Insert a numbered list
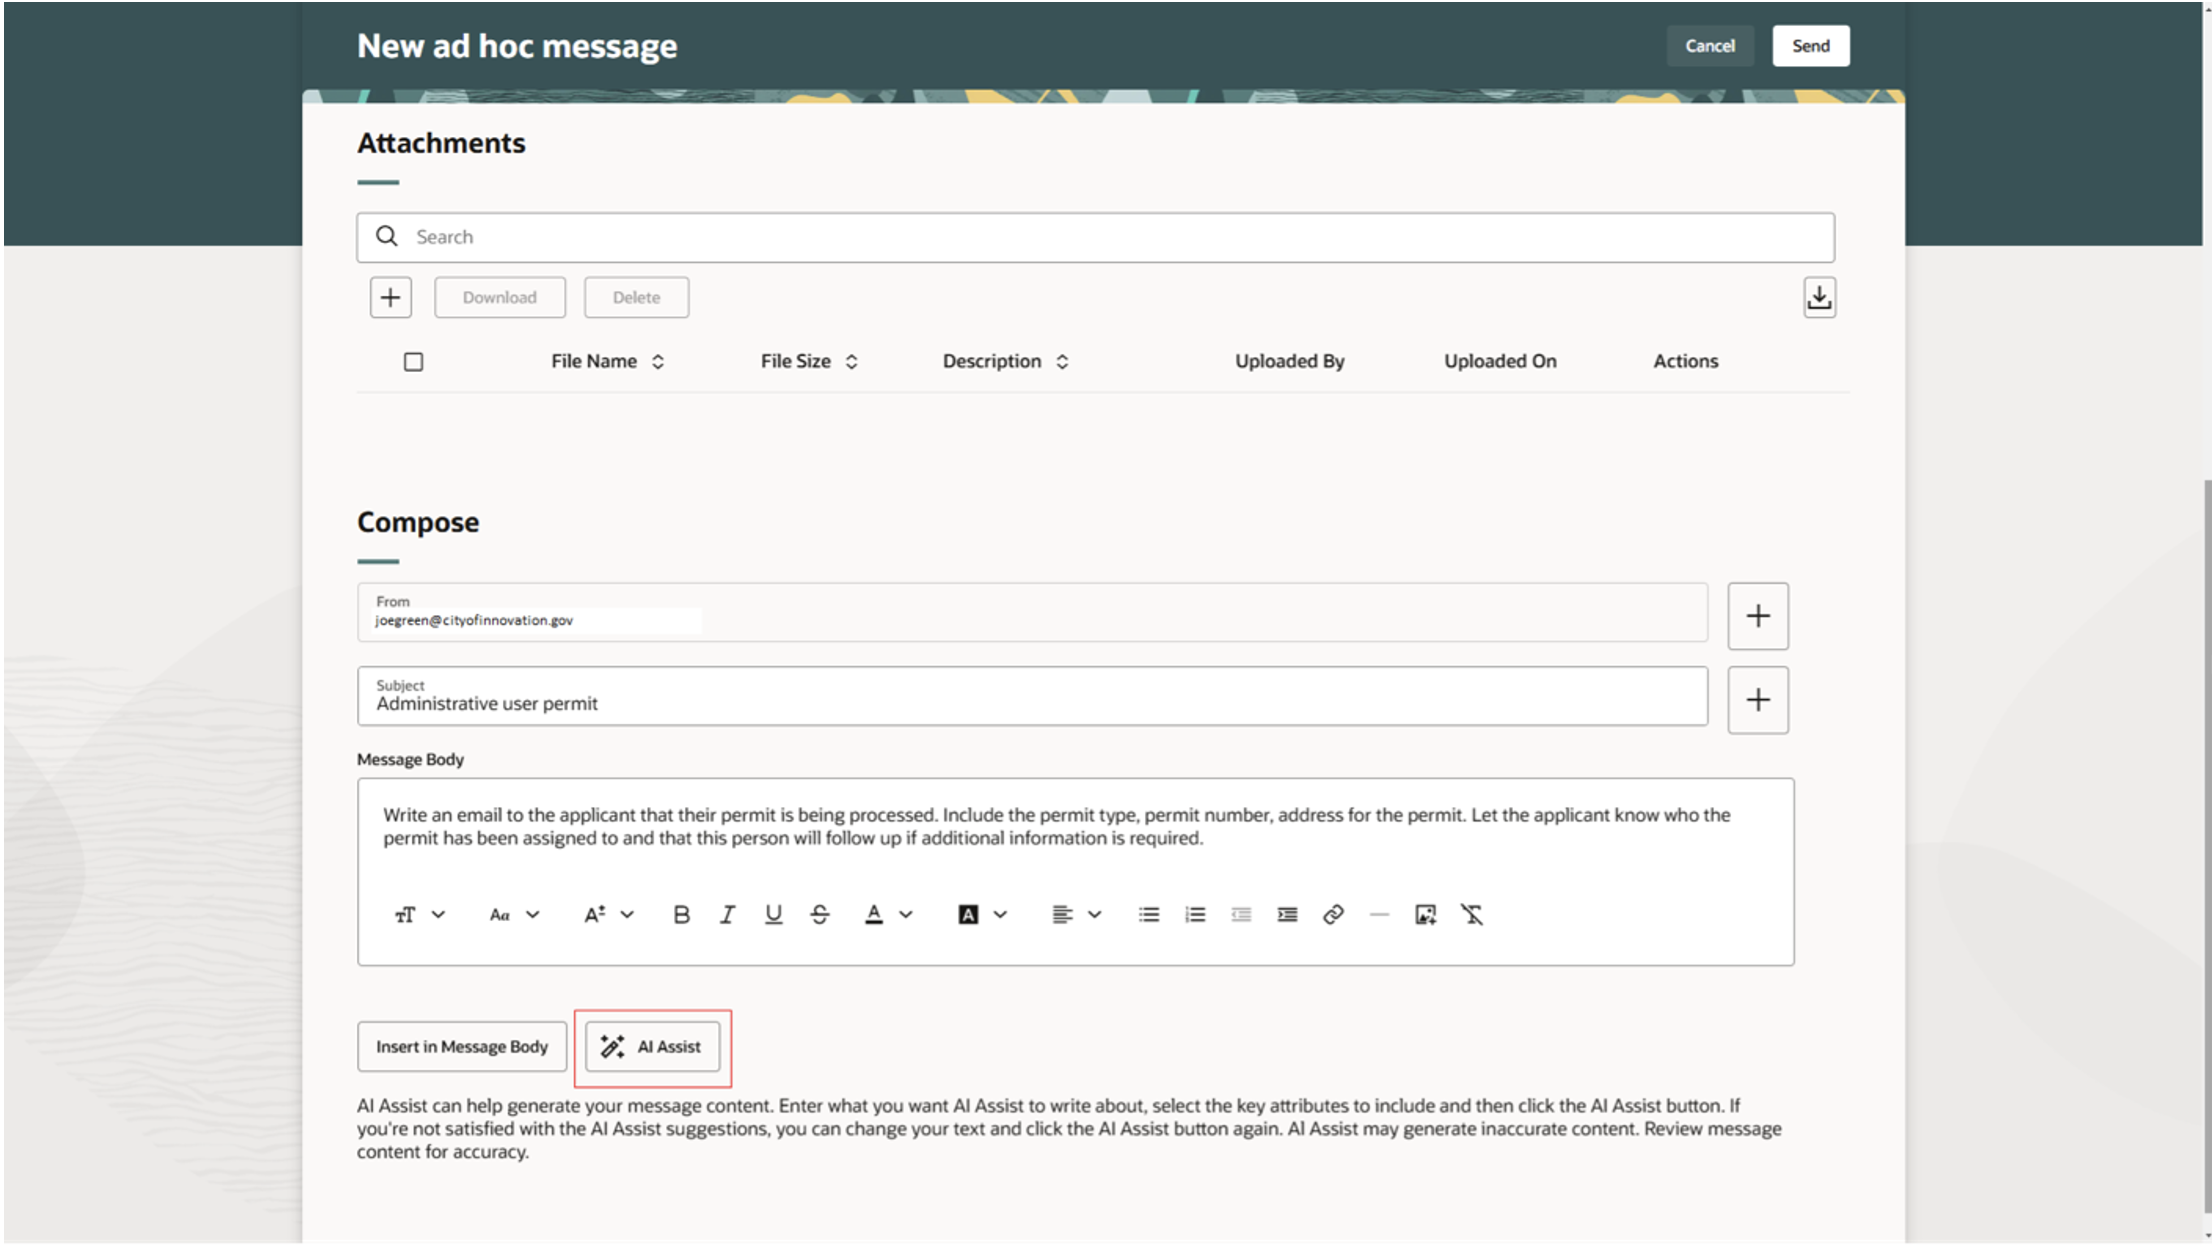Screen dimensions: 2212x1246 1193,914
